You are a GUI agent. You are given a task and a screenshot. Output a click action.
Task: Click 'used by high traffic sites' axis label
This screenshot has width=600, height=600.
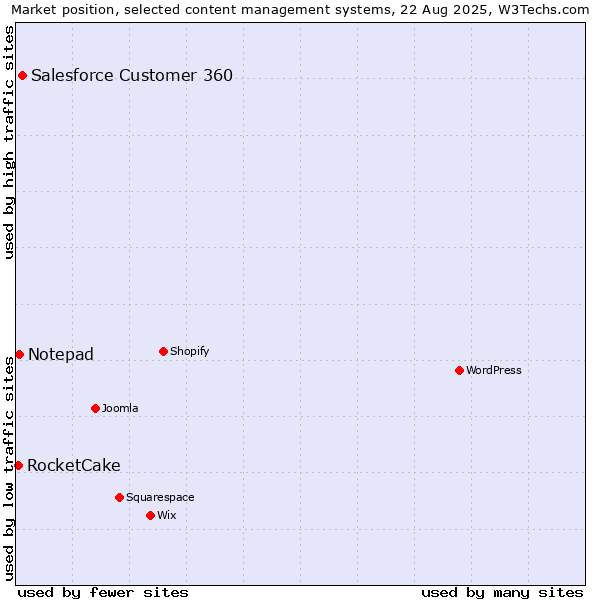[x=8, y=142]
